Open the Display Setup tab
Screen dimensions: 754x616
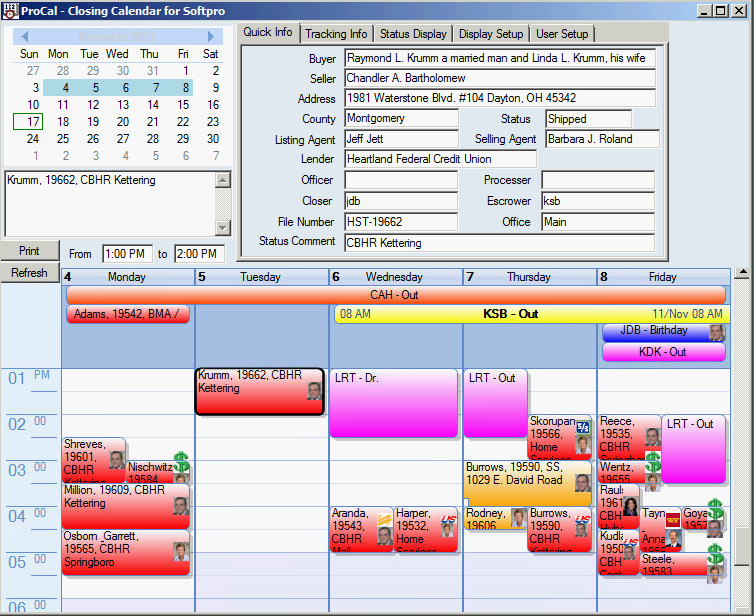[490, 34]
